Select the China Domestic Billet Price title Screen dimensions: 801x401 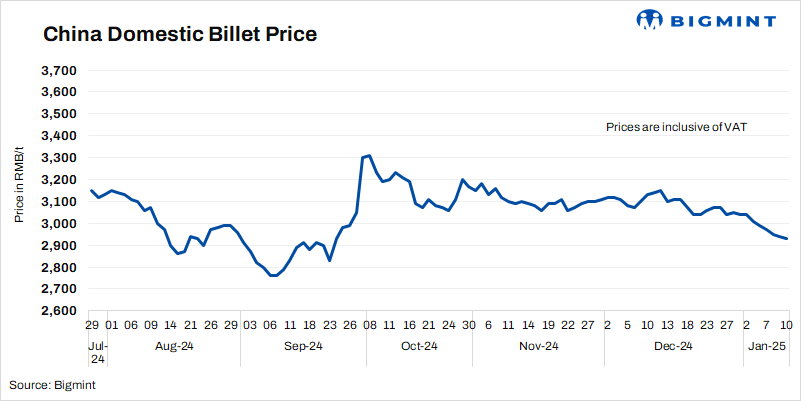180,35
